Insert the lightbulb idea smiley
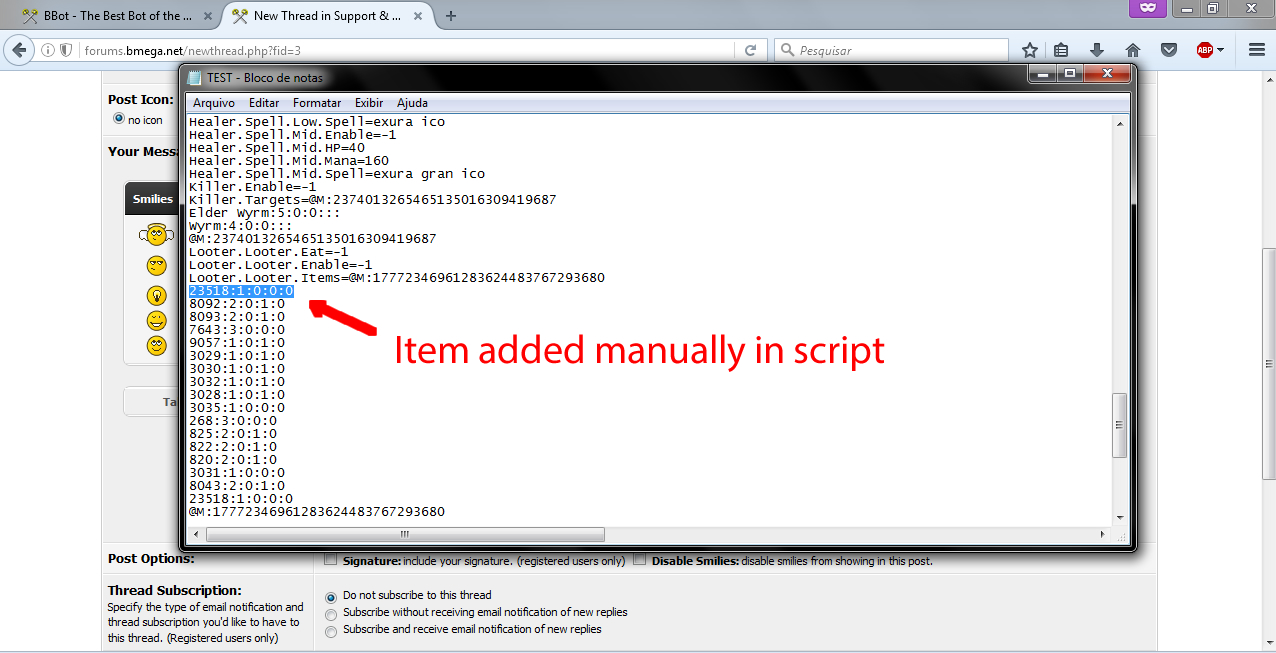 156,295
